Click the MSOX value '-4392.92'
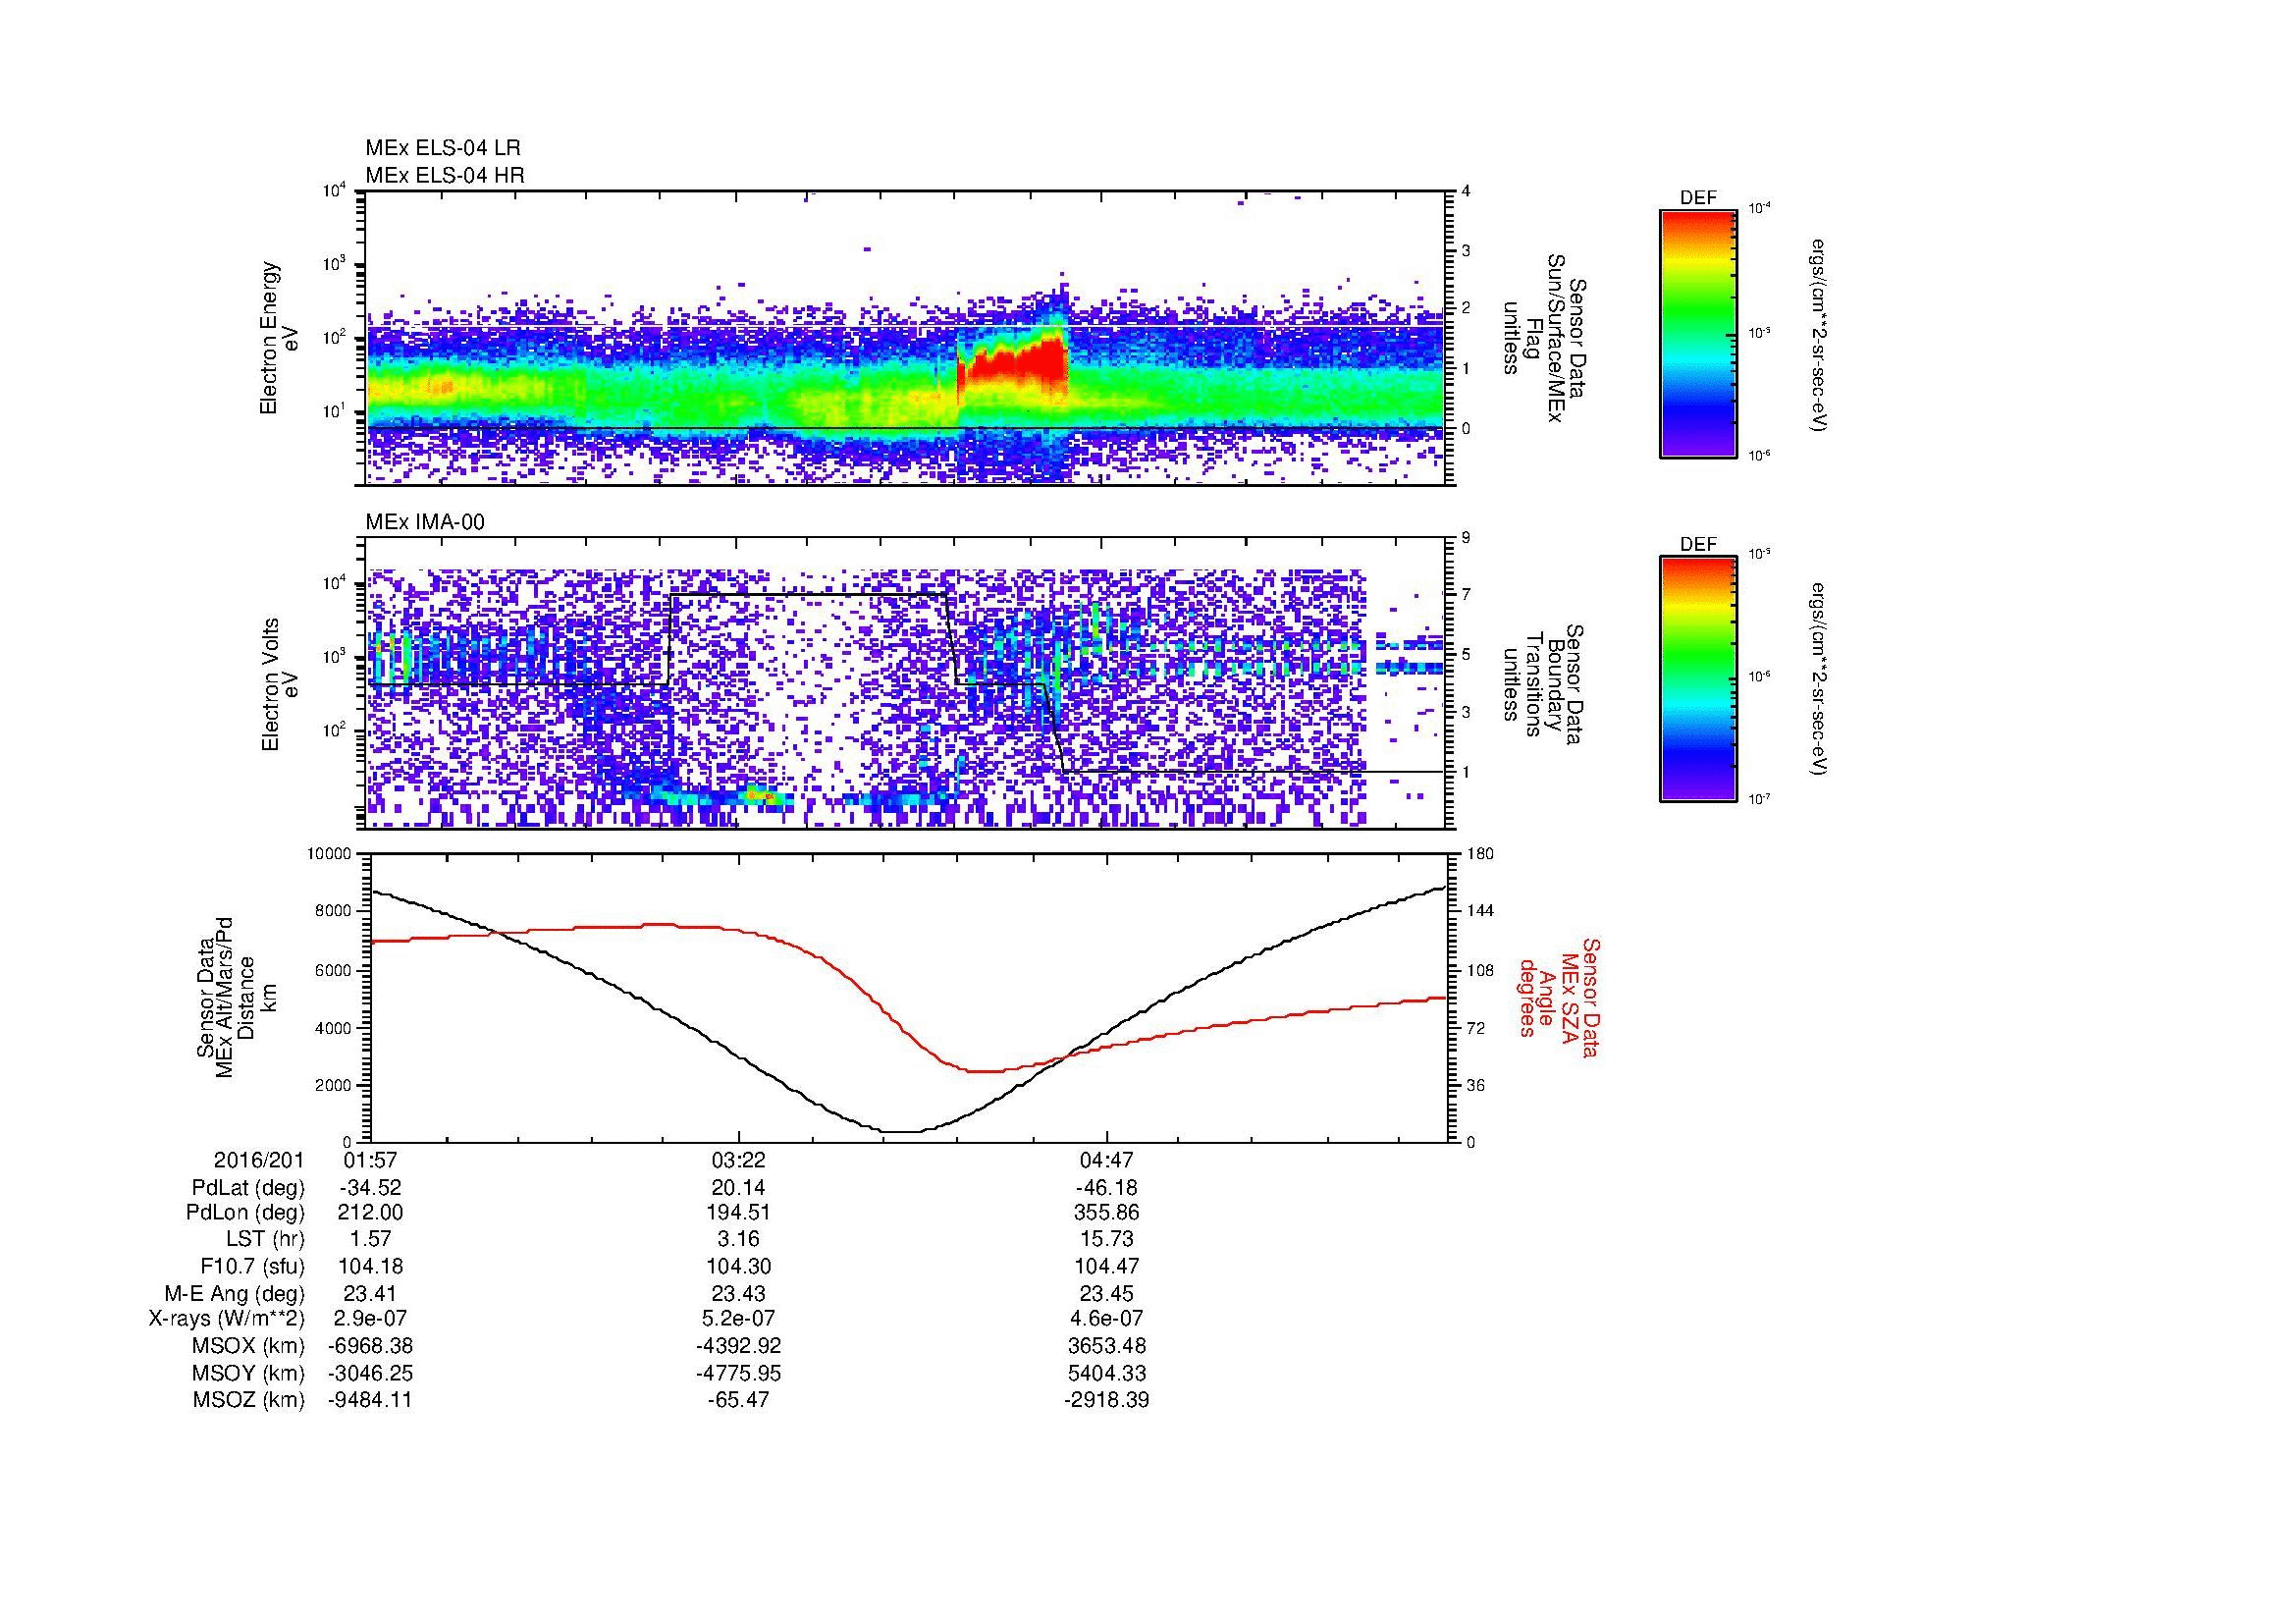The width and height of the screenshot is (2296, 1623). [738, 1346]
